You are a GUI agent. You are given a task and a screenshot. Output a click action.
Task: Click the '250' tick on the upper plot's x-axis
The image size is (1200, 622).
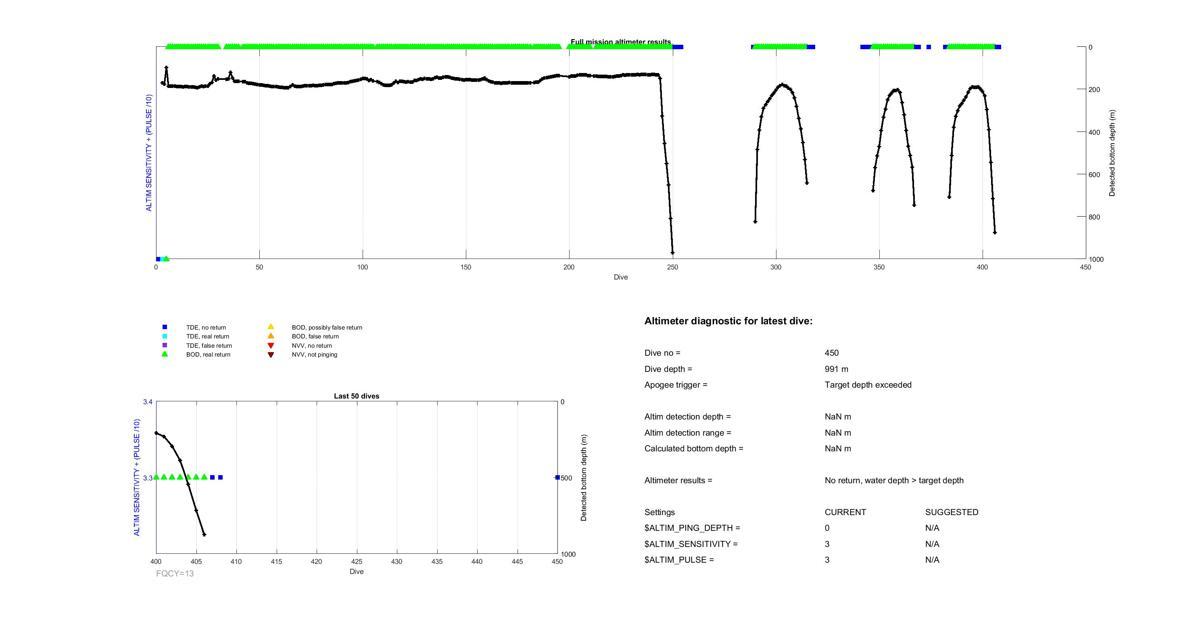(x=673, y=267)
